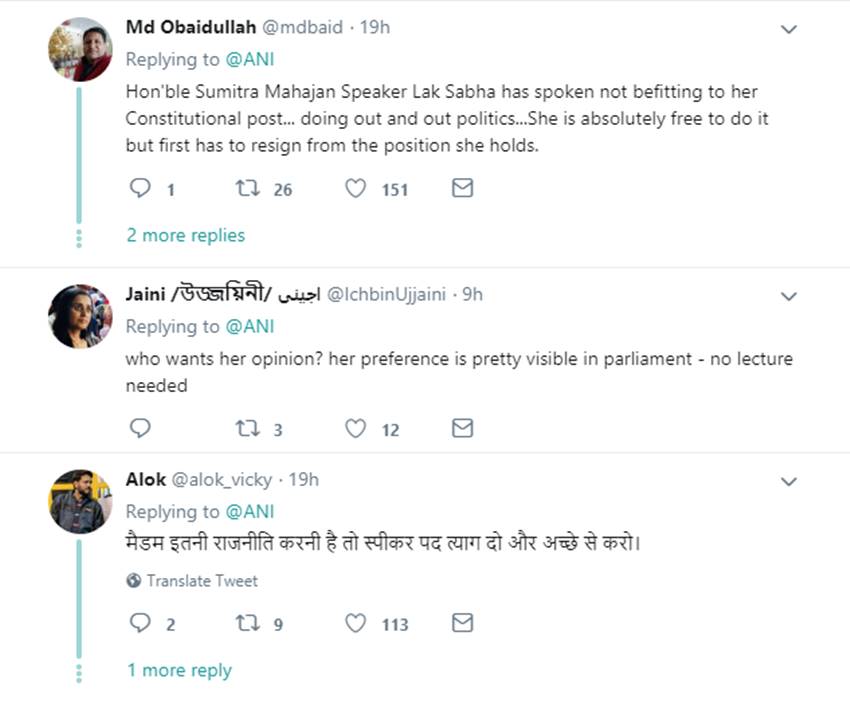Share Jaini's tweet via message envelope
This screenshot has width=850, height=702.
point(462,428)
